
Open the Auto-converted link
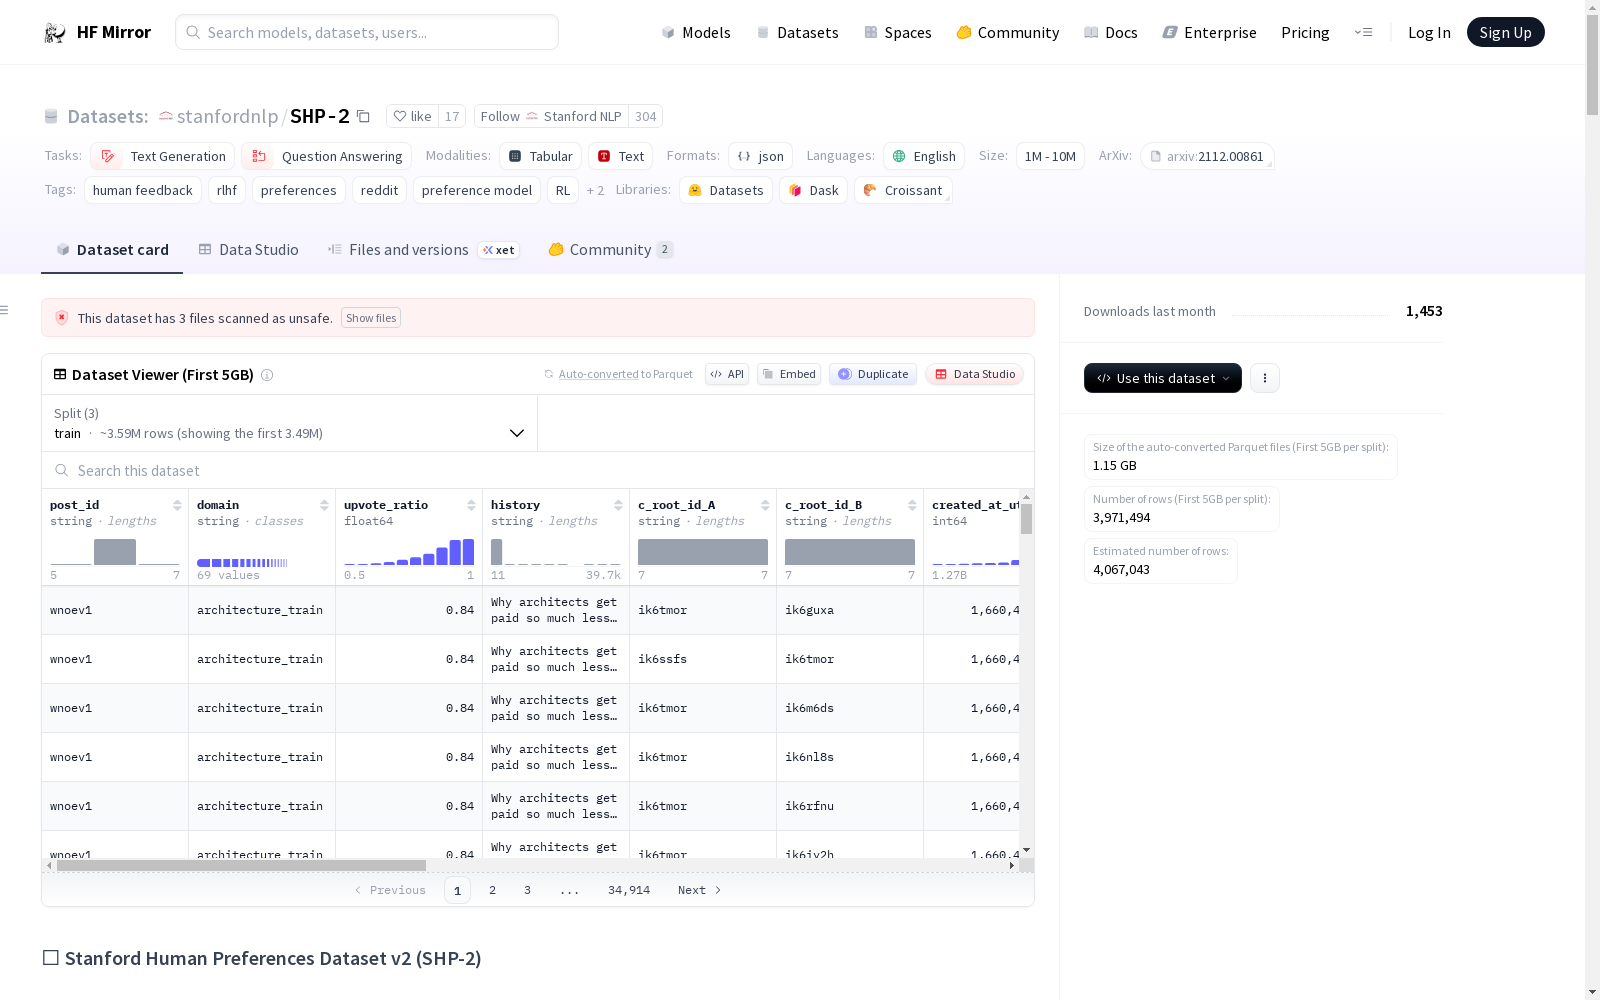598,375
